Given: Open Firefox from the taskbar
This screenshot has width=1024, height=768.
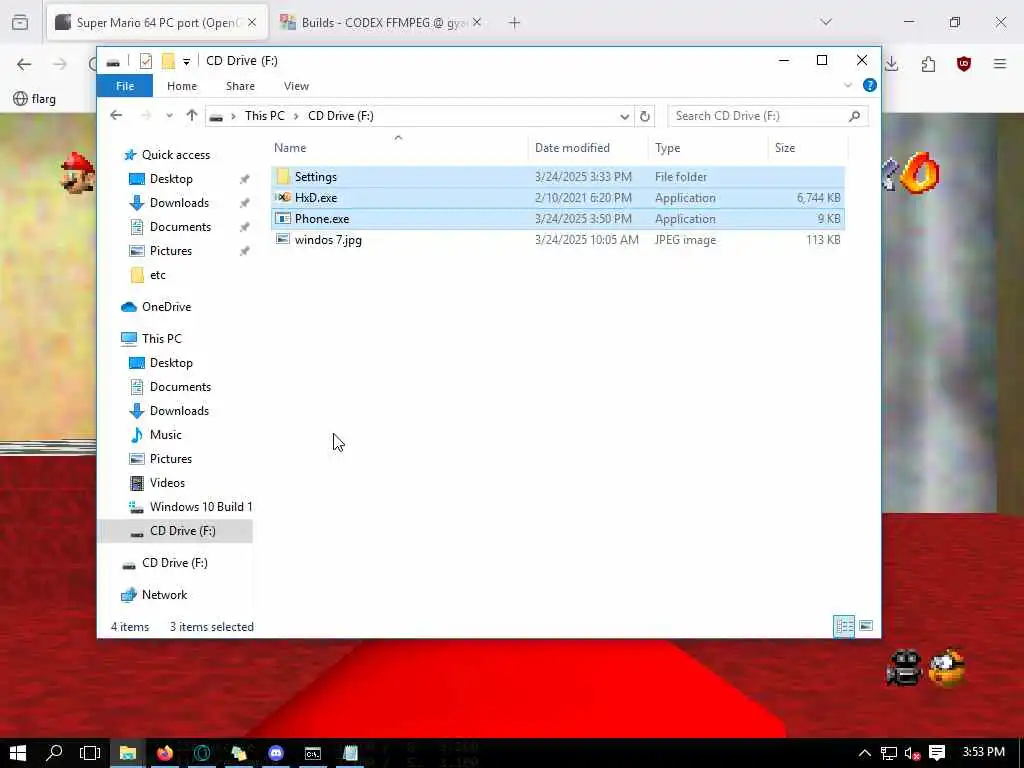Looking at the screenshot, I should pos(165,753).
